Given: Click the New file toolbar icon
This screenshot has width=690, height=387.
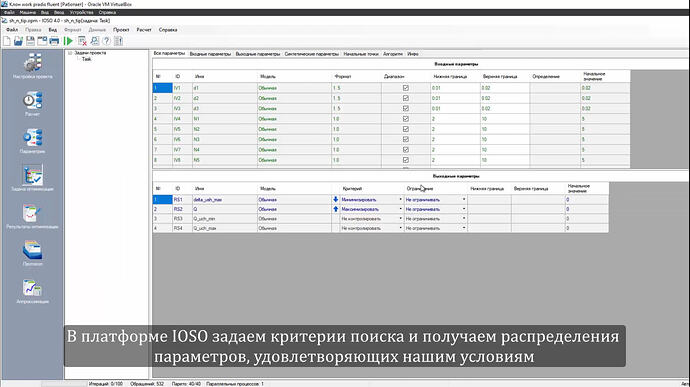Looking at the screenshot, I should pos(7,41).
